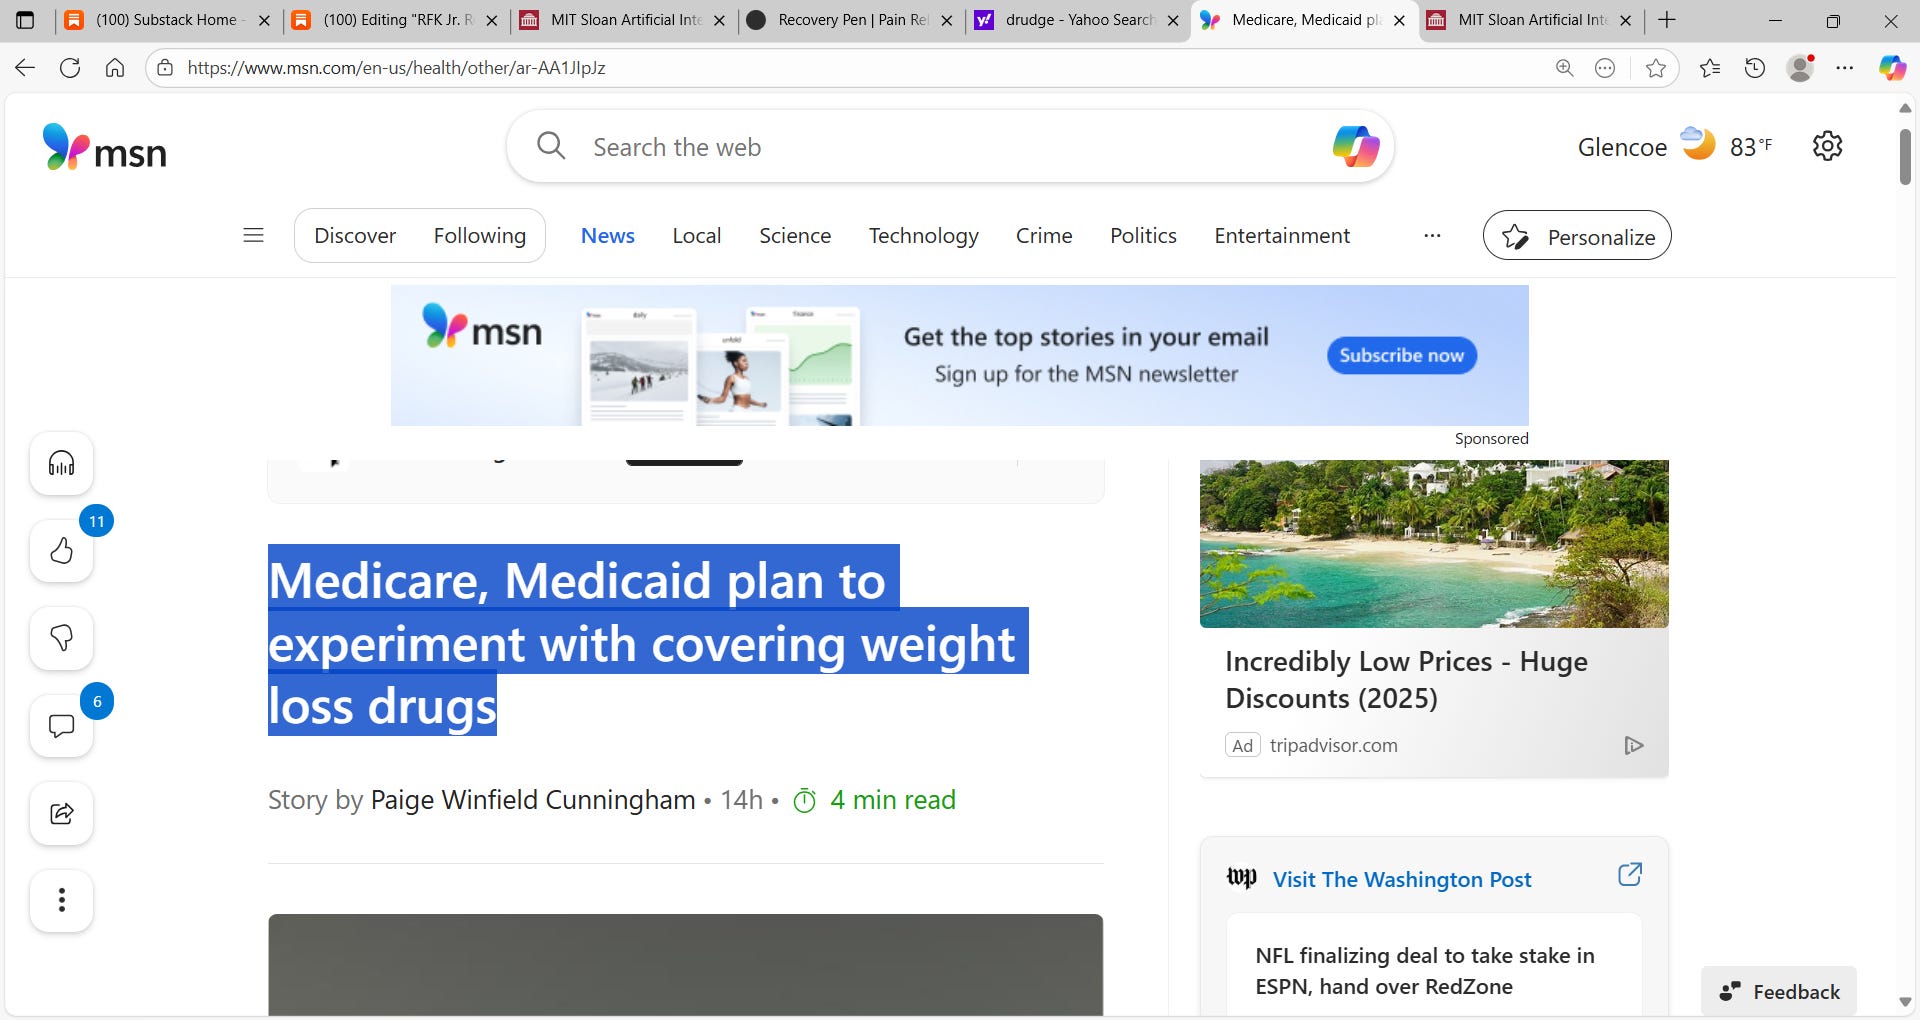
Task: Open Copilot sidebar in Edge toolbar
Action: tap(1892, 68)
